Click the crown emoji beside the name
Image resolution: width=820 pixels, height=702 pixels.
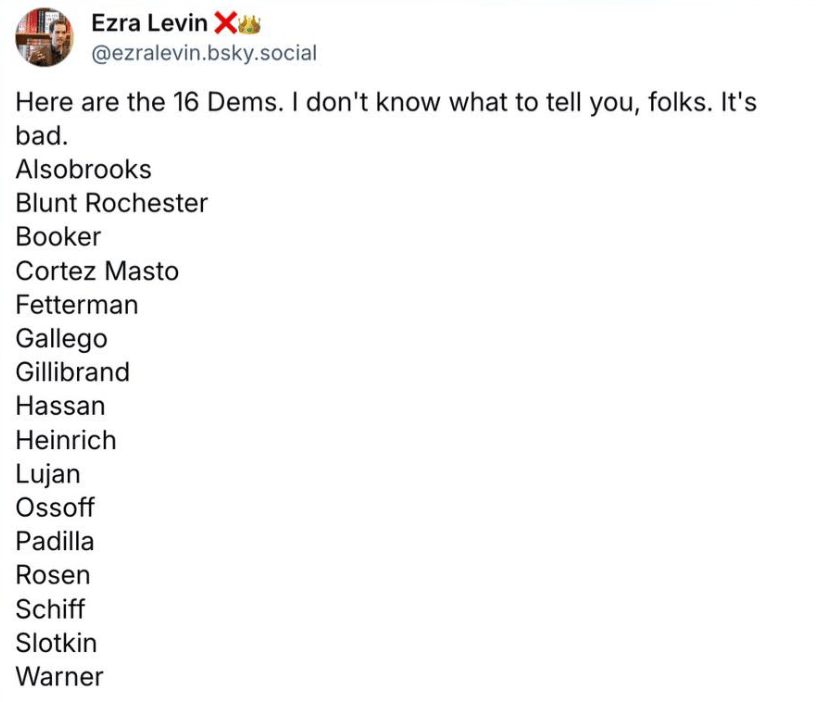(247, 23)
